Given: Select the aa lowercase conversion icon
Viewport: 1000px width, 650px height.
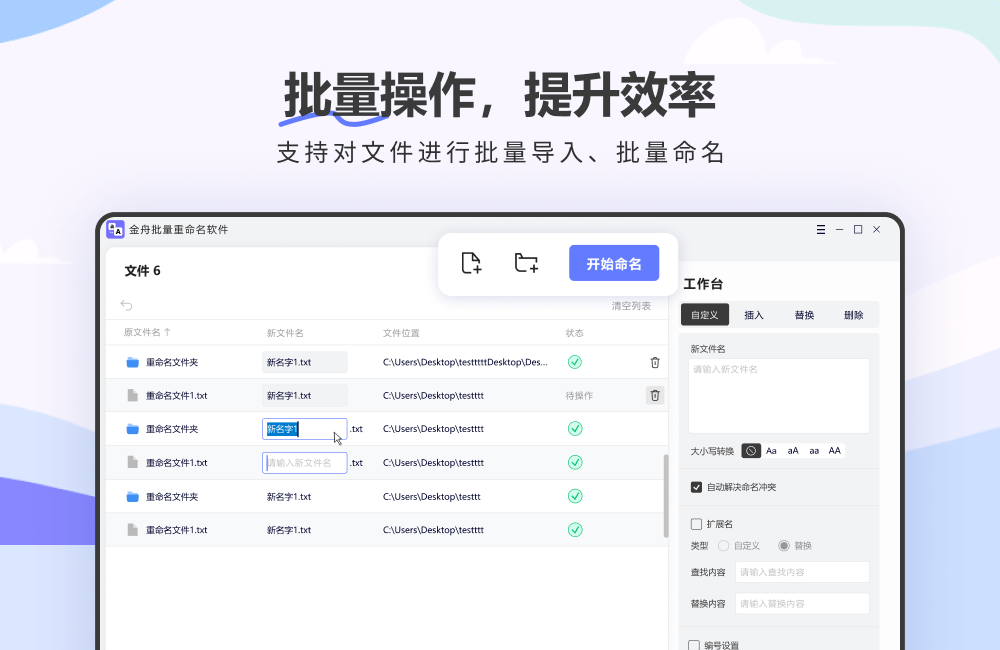Looking at the screenshot, I should (813, 450).
